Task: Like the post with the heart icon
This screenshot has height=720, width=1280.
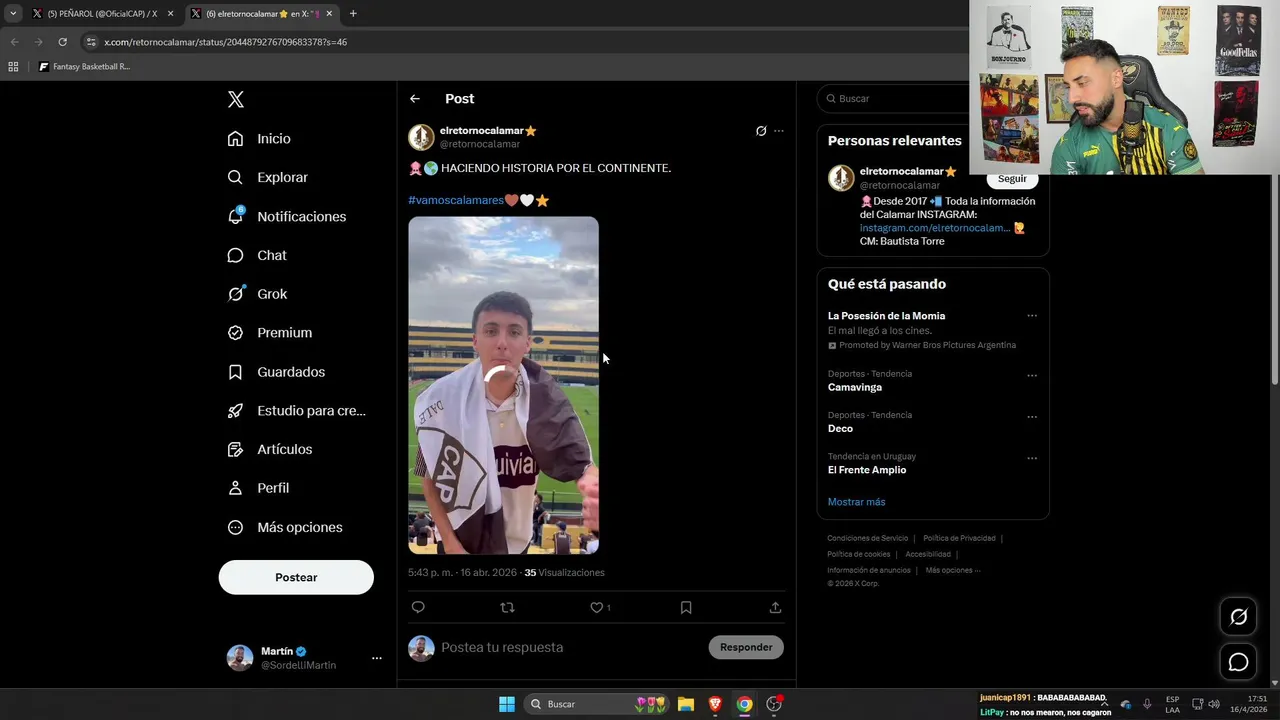Action: 597,607
